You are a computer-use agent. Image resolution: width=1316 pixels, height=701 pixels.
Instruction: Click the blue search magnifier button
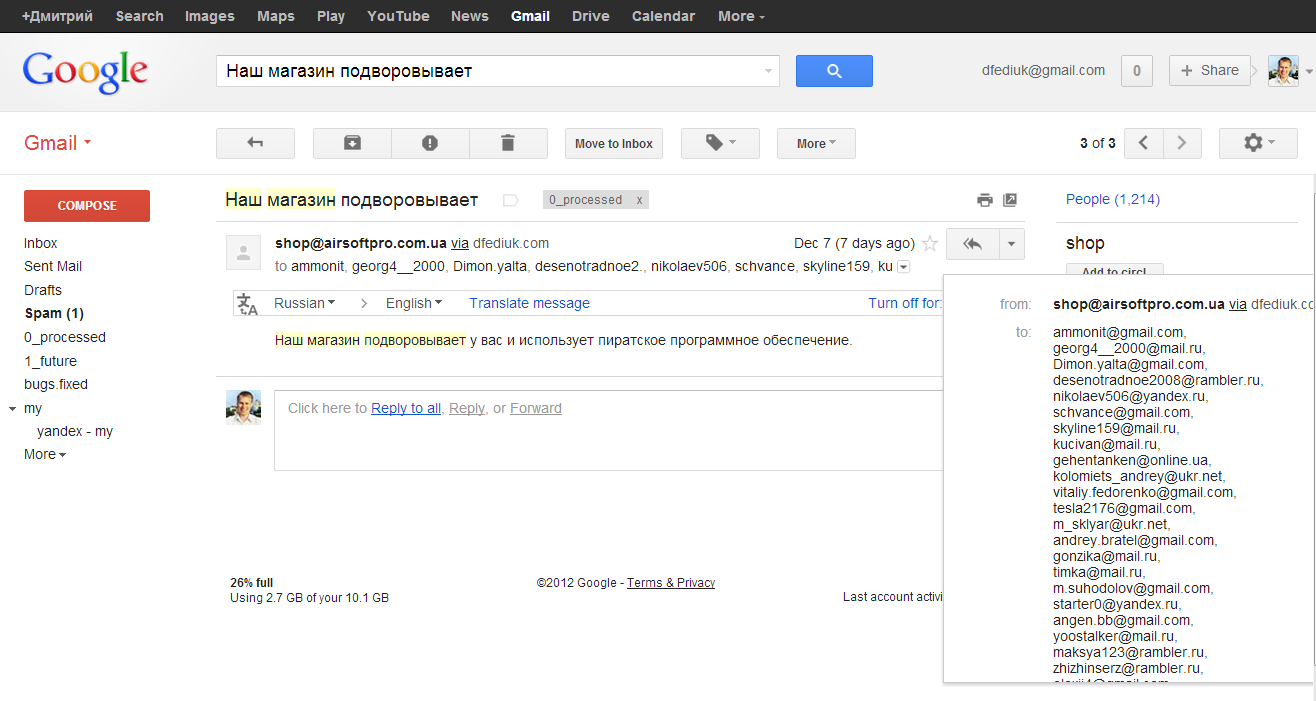pos(834,71)
